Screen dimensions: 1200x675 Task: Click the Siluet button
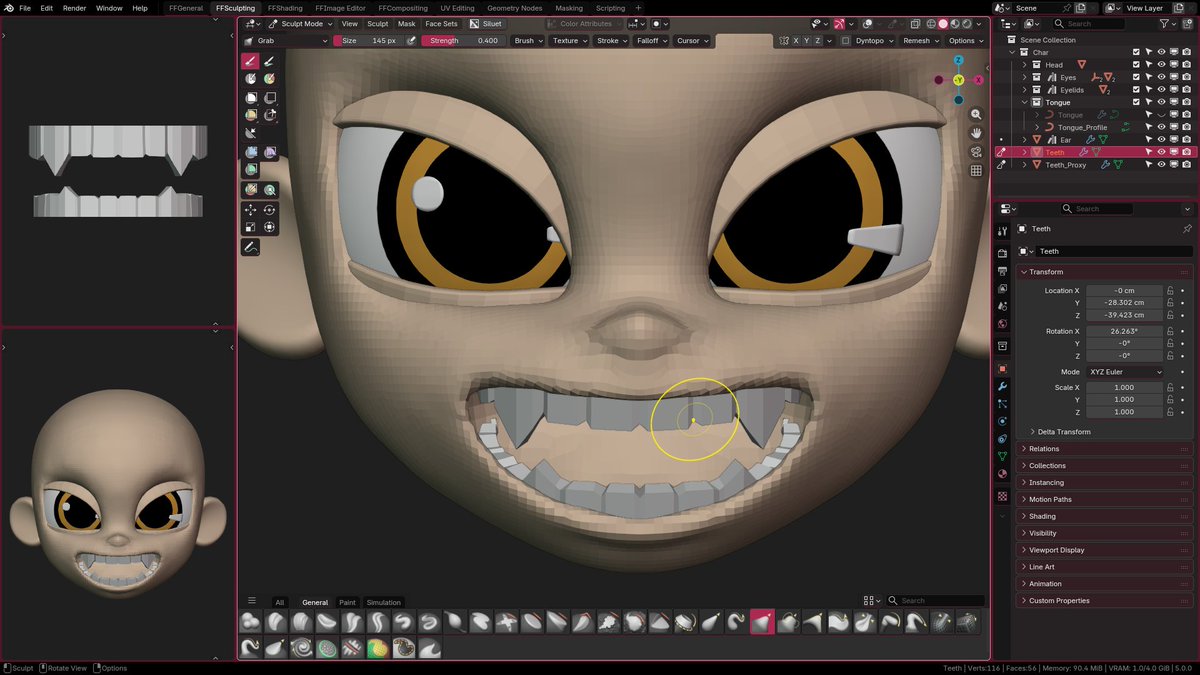[x=487, y=23]
